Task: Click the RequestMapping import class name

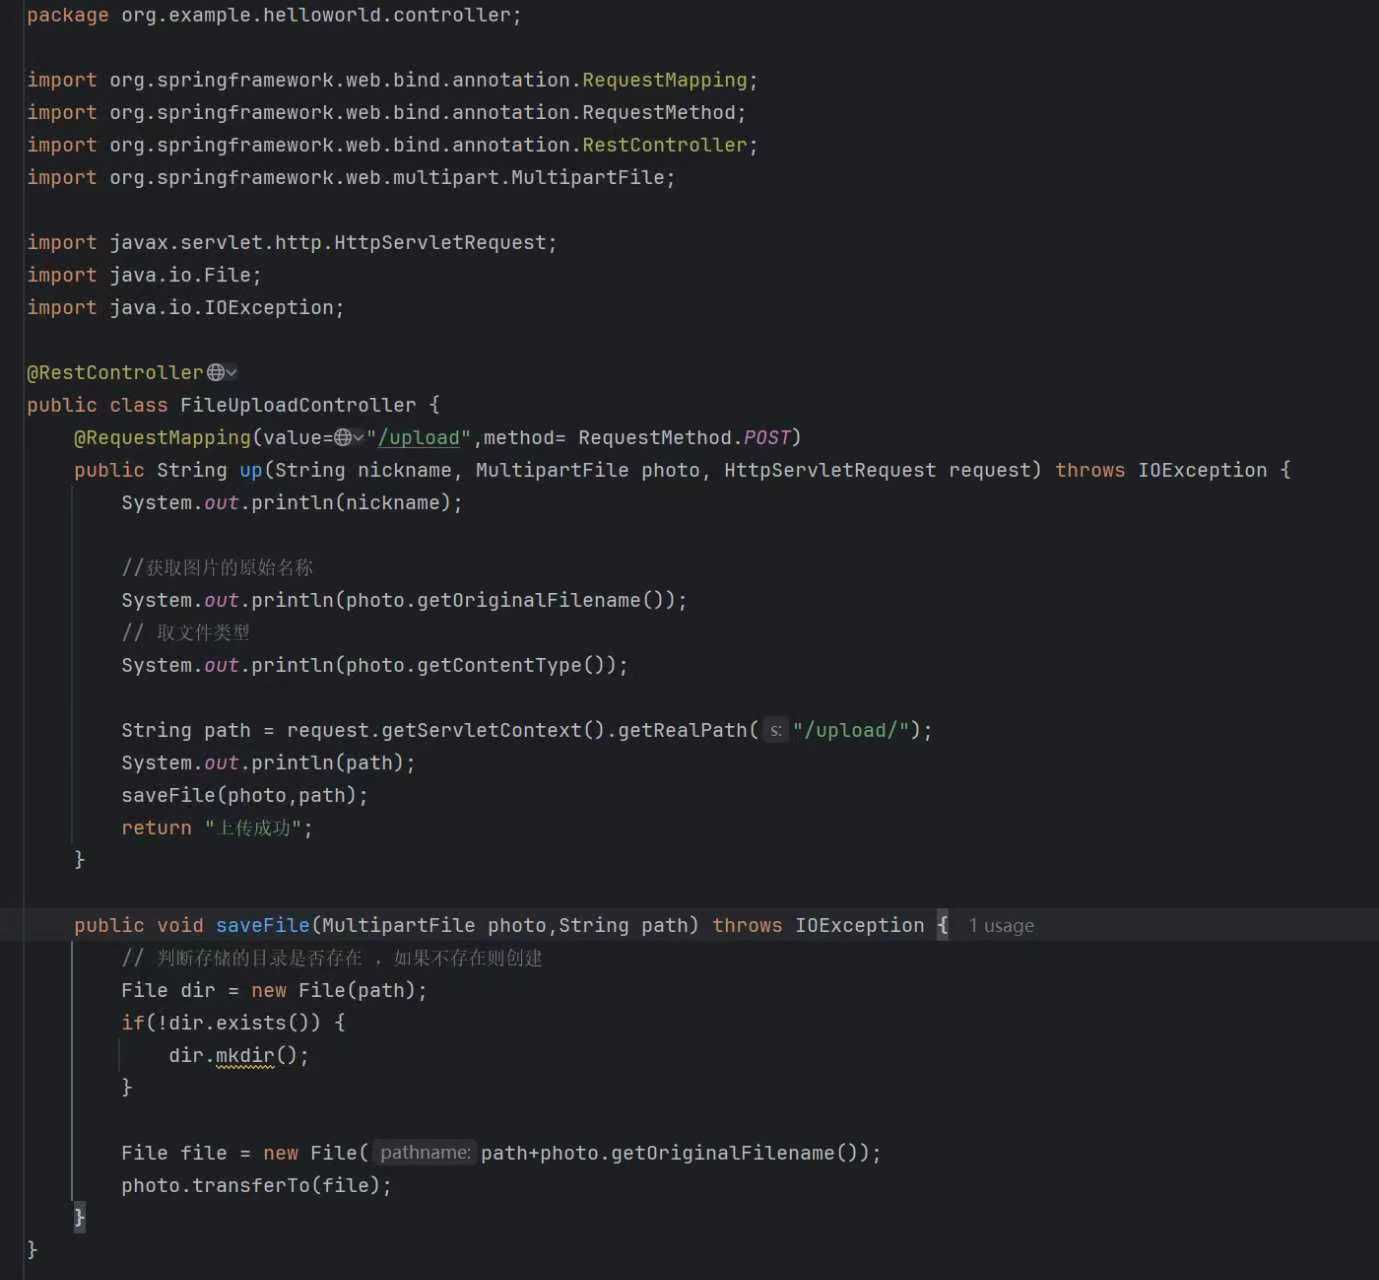Action: [x=664, y=80]
